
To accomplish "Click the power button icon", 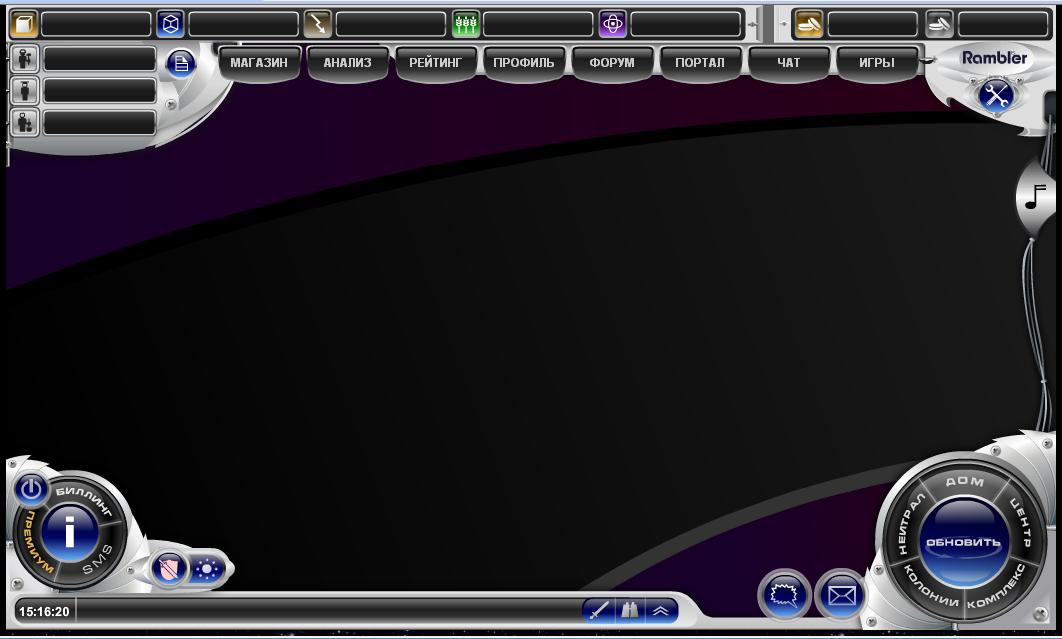I will pyautogui.click(x=31, y=489).
